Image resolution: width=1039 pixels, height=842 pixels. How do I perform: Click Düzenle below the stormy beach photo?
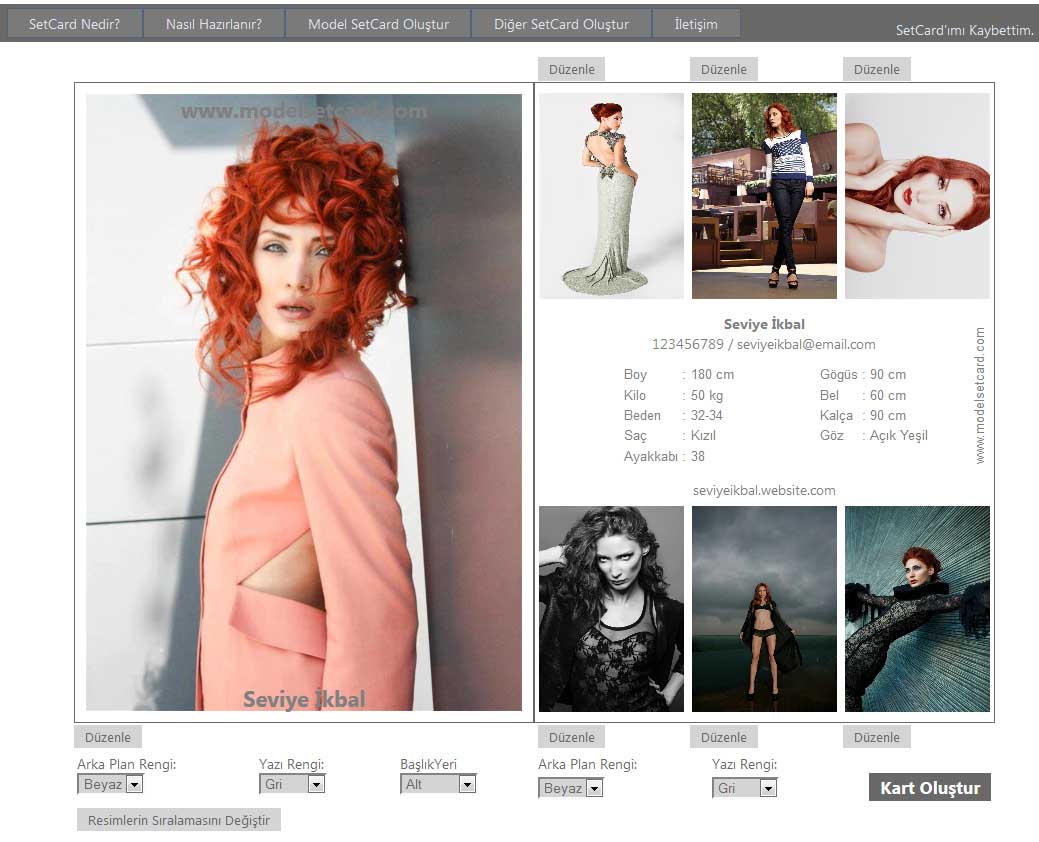coord(724,737)
